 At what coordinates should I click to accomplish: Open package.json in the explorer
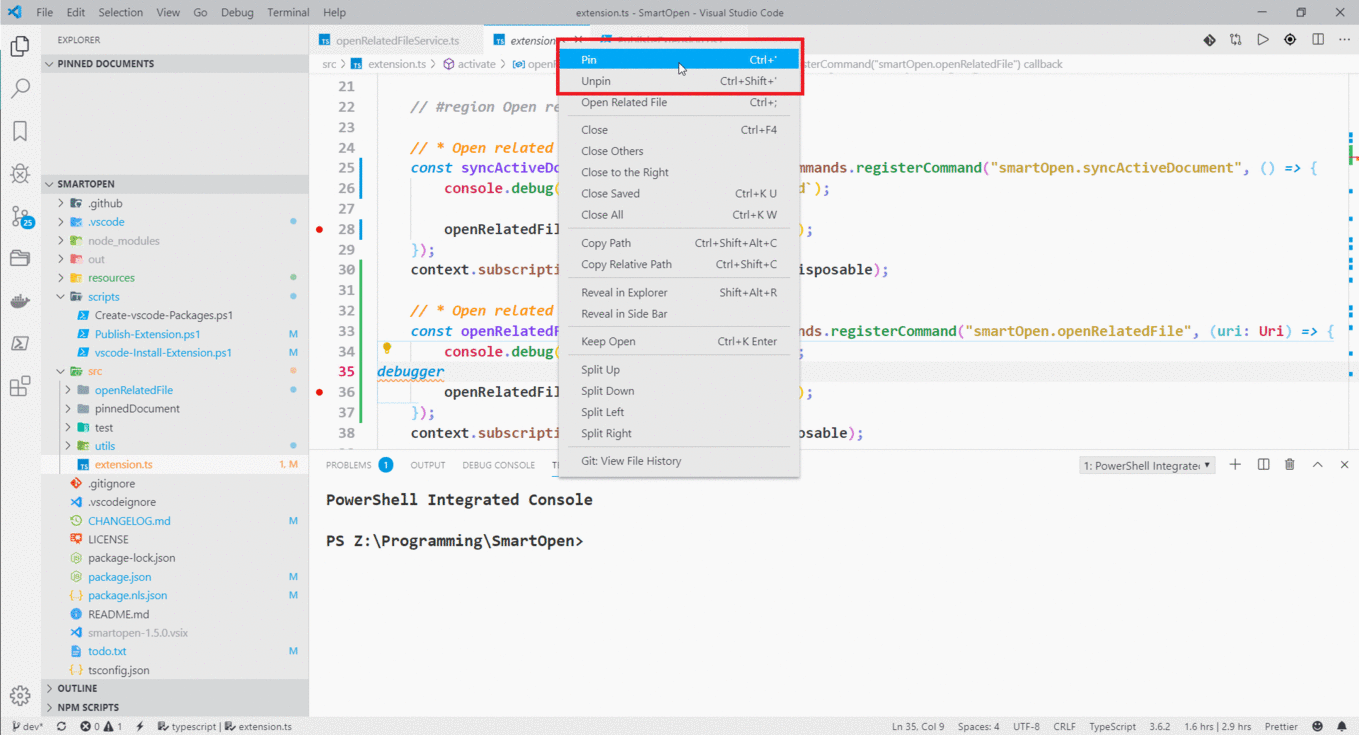point(175,577)
